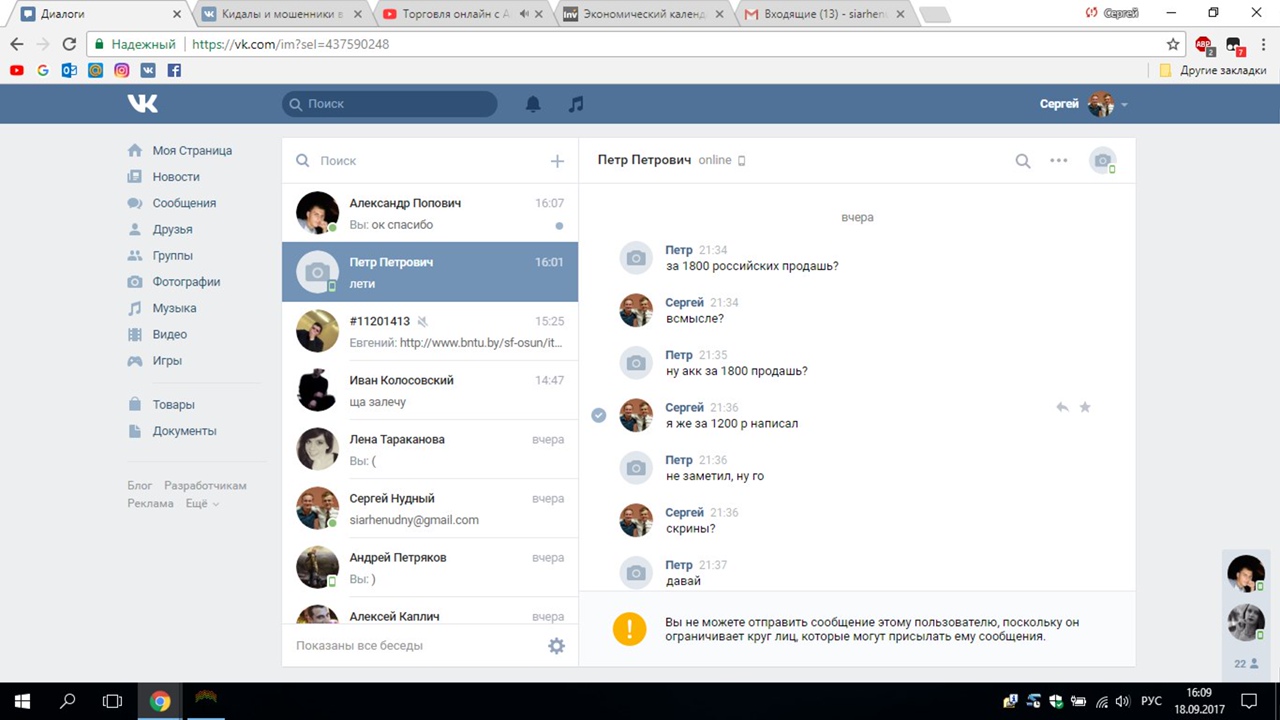
Task: Open three-dots conversation actions menu
Action: pos(1058,161)
